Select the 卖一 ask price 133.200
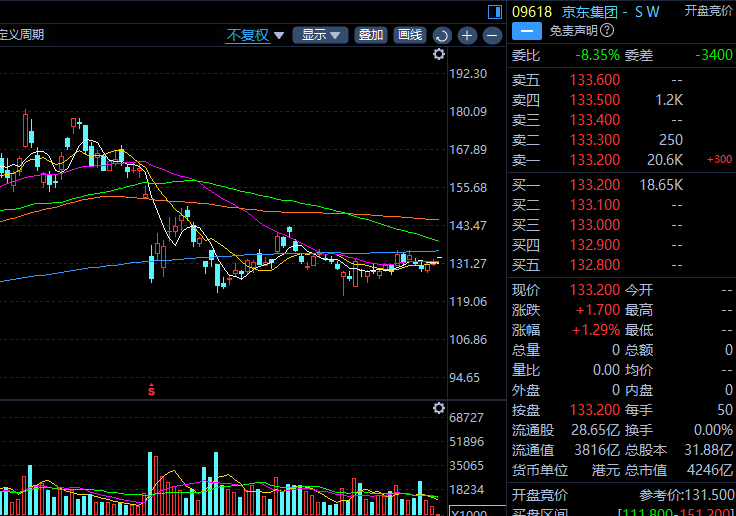 (x=594, y=160)
